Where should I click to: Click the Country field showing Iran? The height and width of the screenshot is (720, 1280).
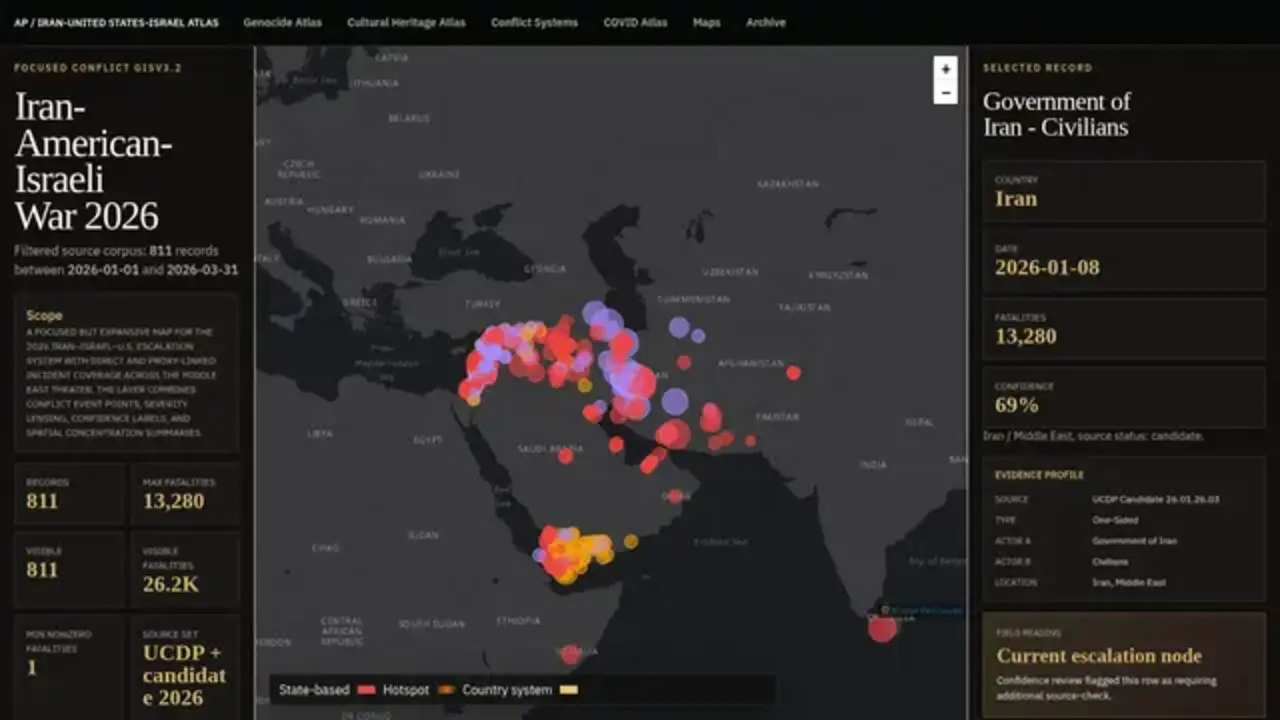1124,191
